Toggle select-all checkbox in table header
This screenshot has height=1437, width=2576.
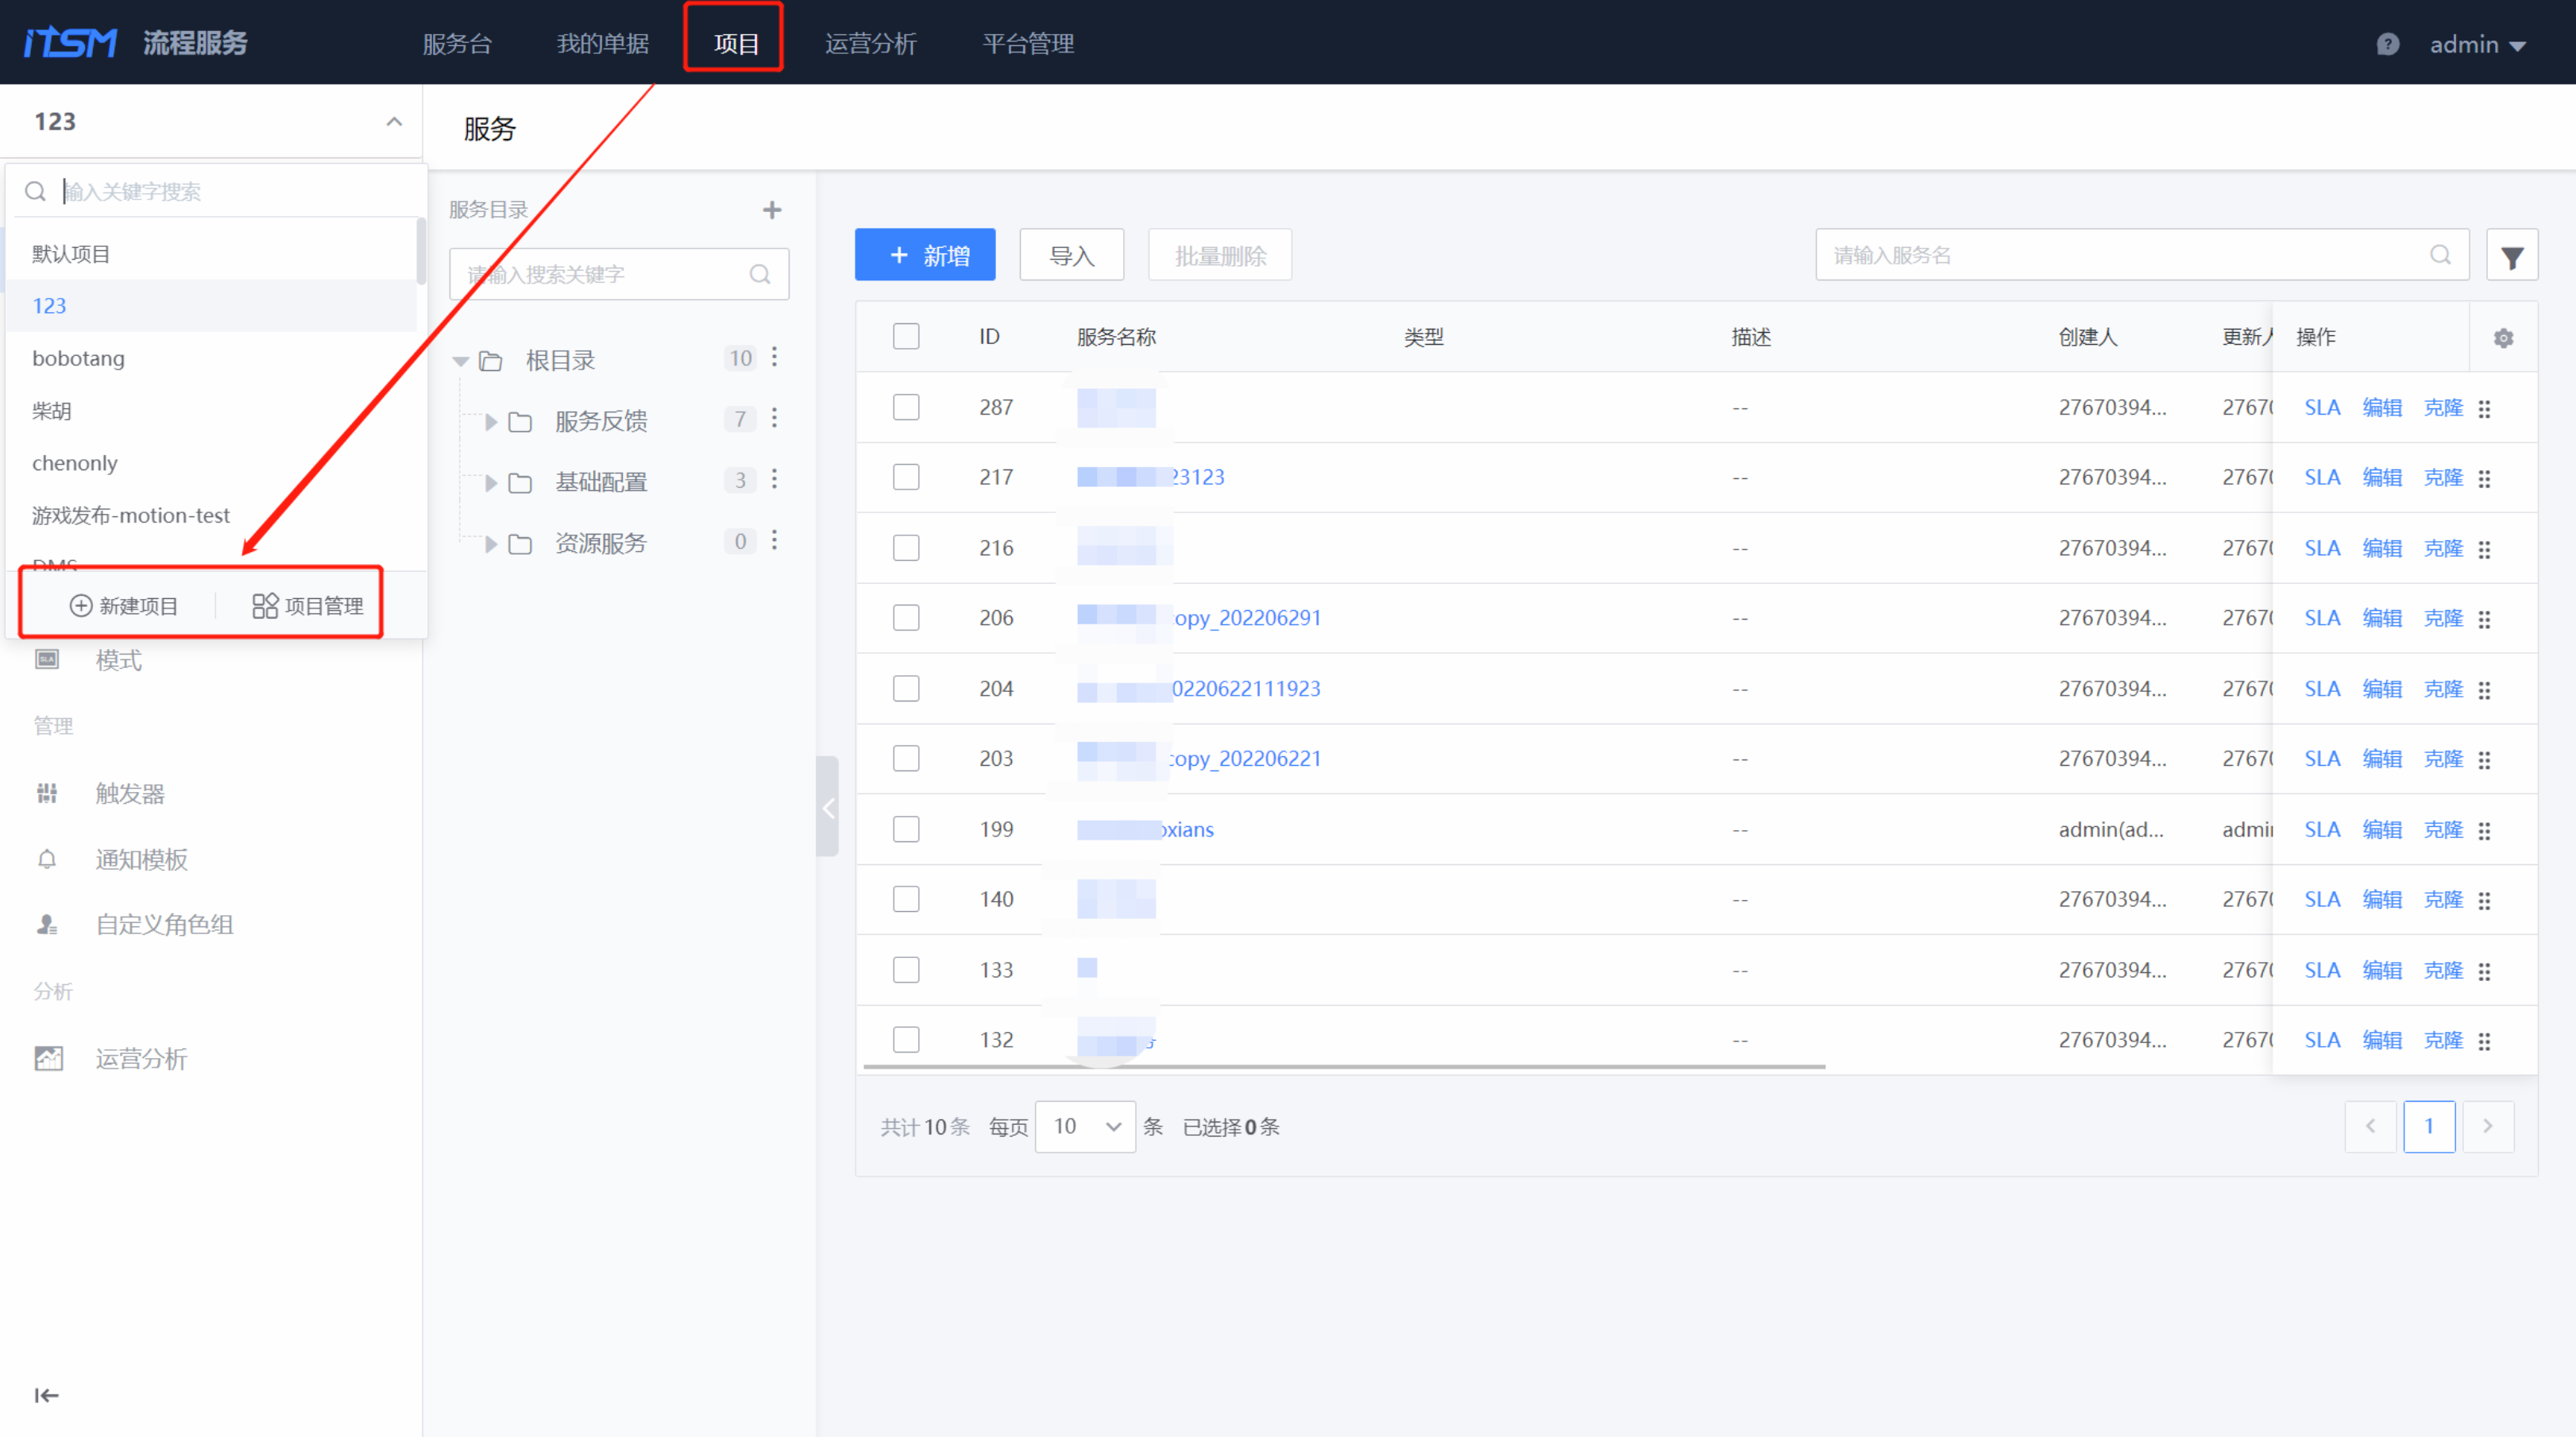[x=906, y=336]
